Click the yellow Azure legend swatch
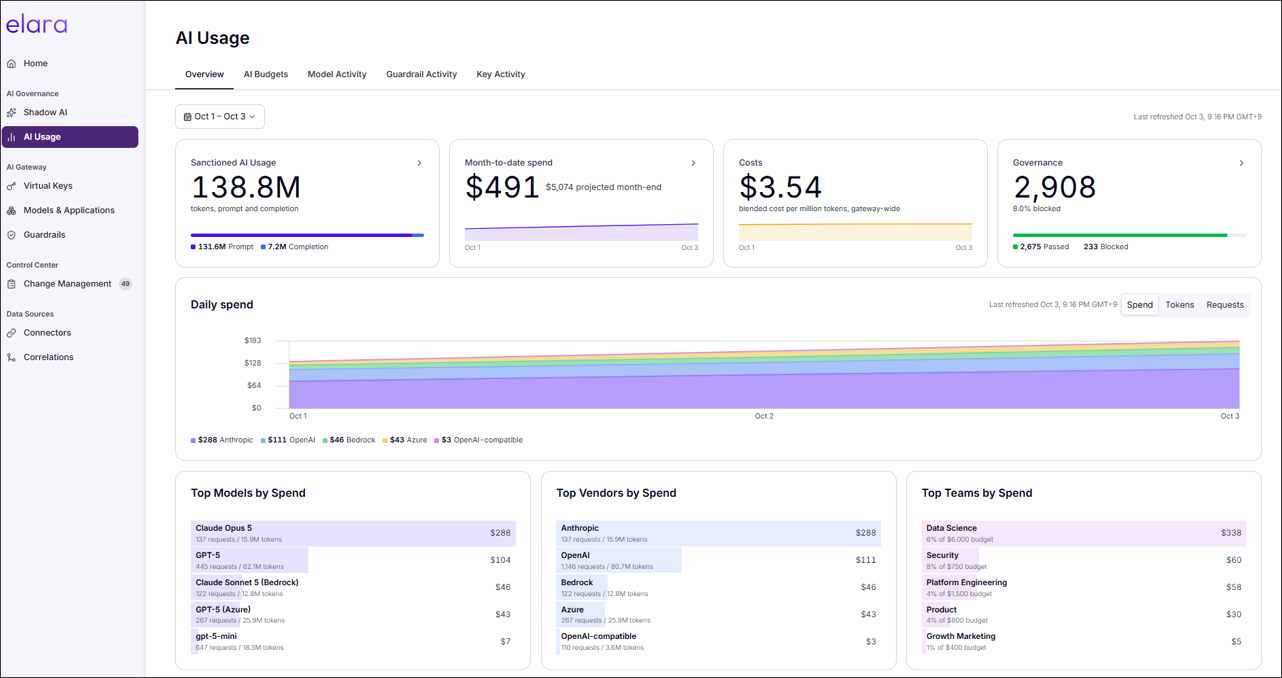 coord(385,440)
